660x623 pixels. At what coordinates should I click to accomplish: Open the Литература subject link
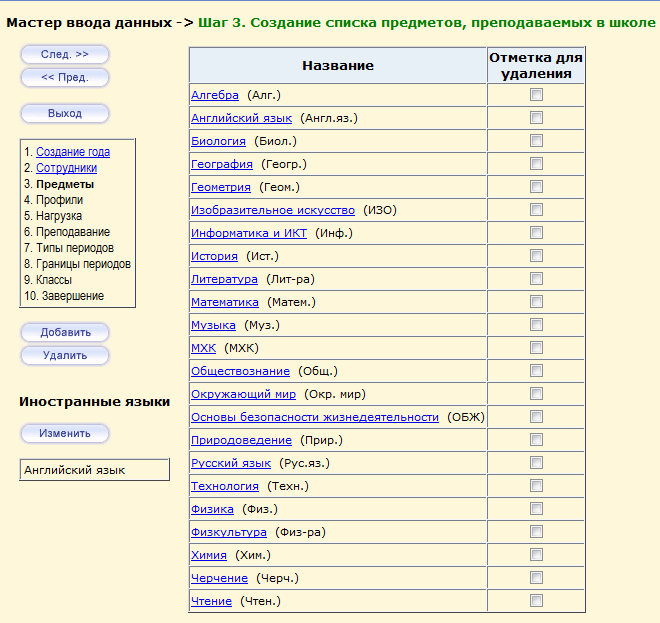pyautogui.click(x=224, y=279)
